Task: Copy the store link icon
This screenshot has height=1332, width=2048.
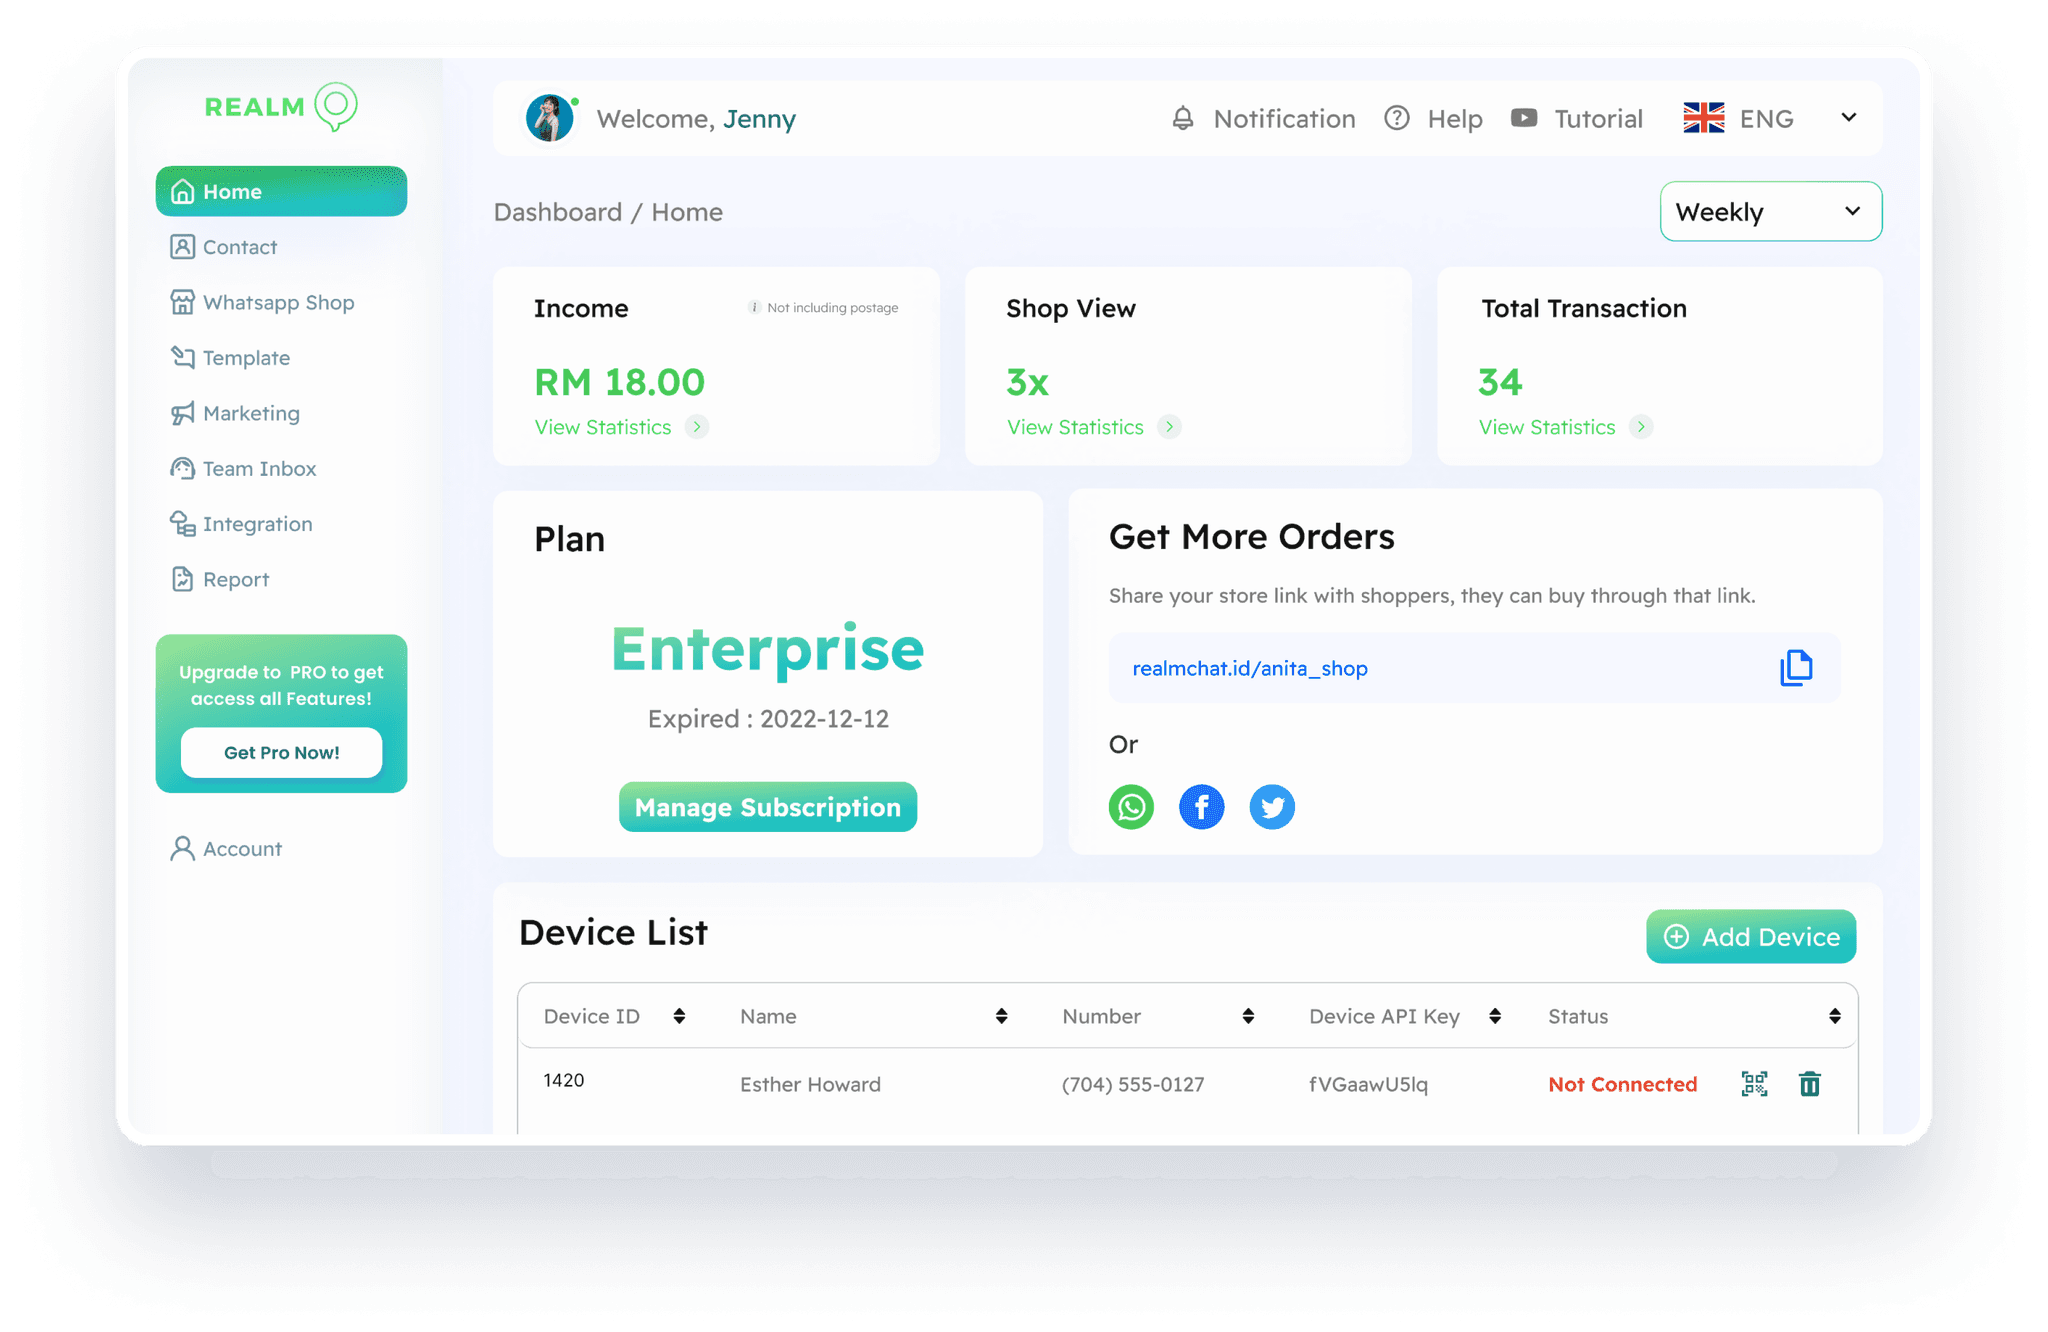Action: [x=1796, y=668]
